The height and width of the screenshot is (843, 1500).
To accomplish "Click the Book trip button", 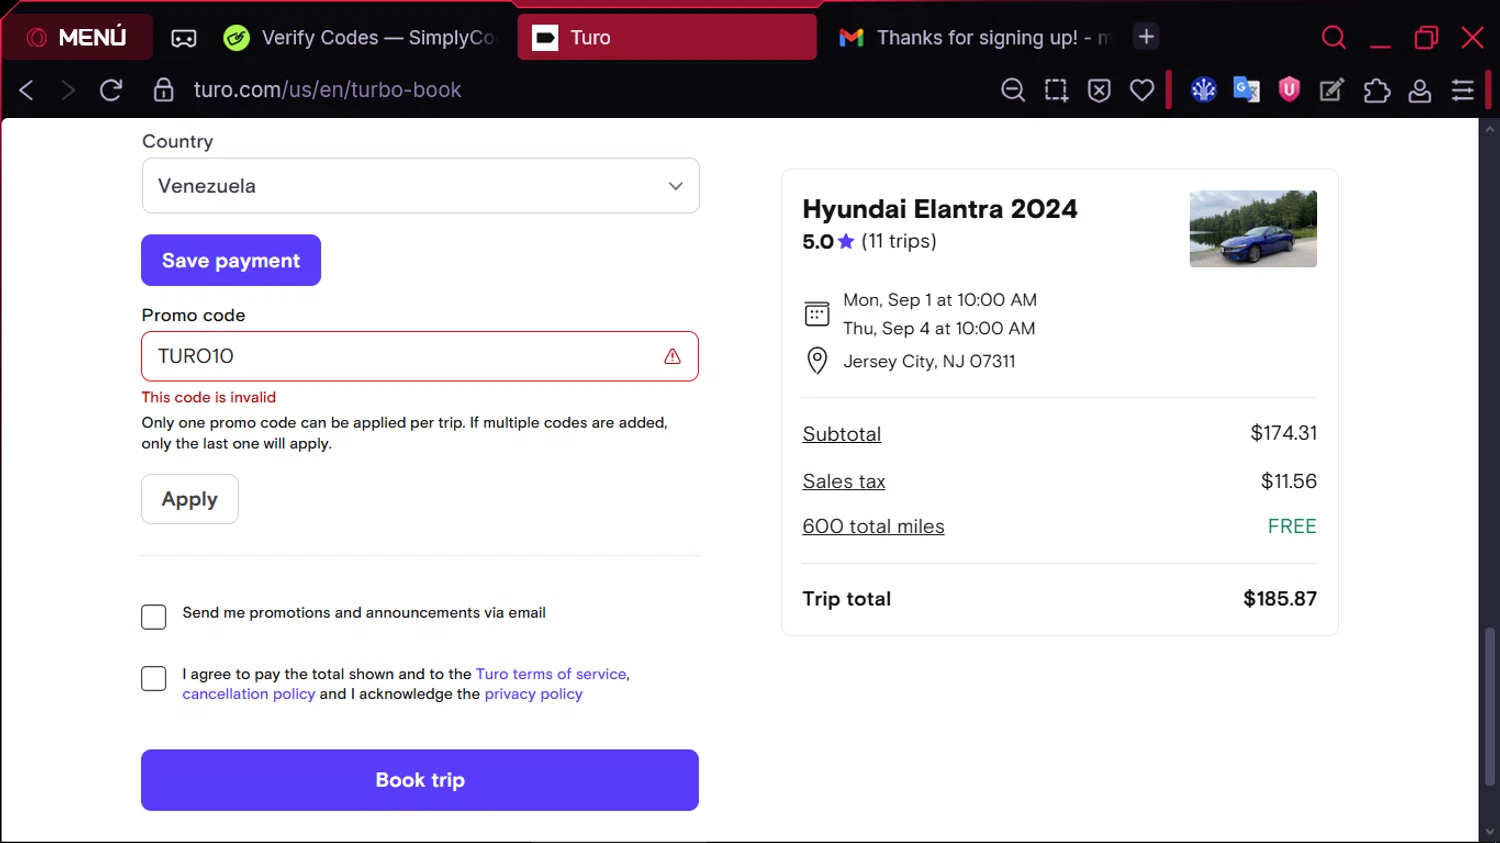I will [420, 780].
